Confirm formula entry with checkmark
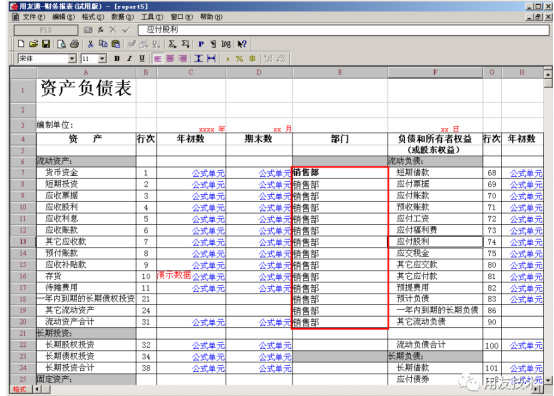Image resolution: width=554 pixels, height=396 pixels. (126, 30)
